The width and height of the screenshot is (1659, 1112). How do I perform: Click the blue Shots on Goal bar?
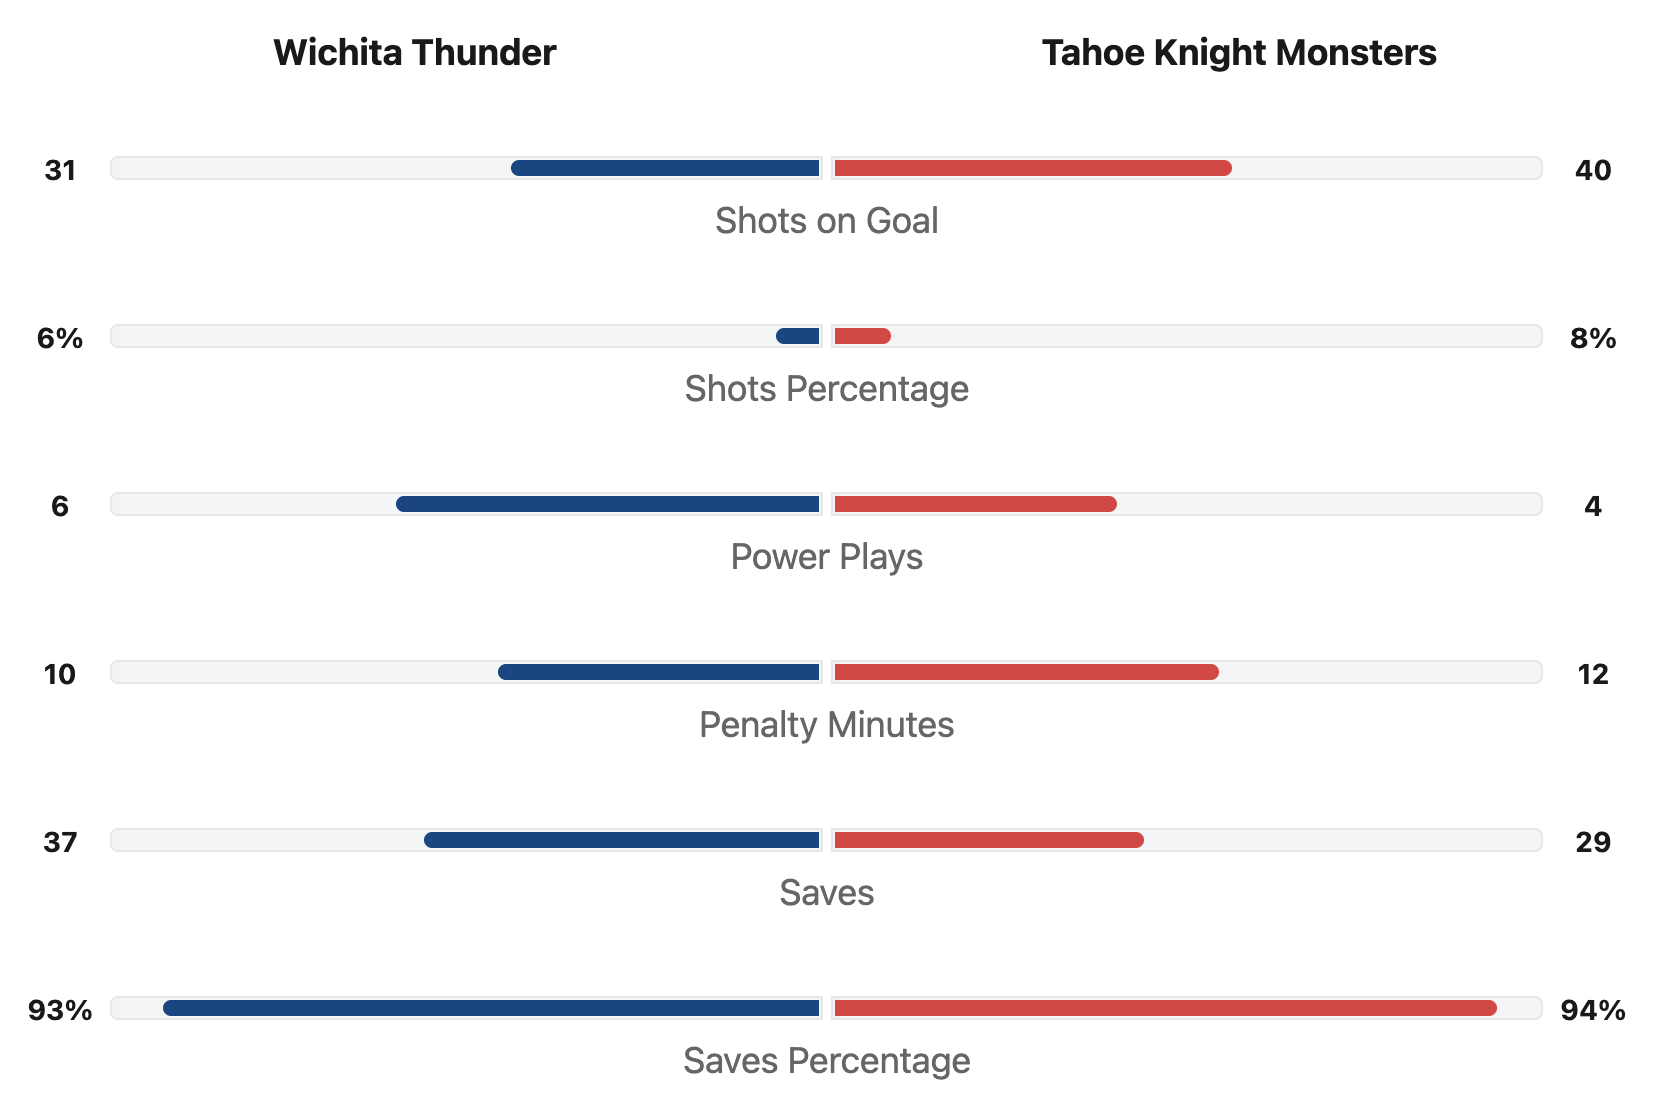665,168
